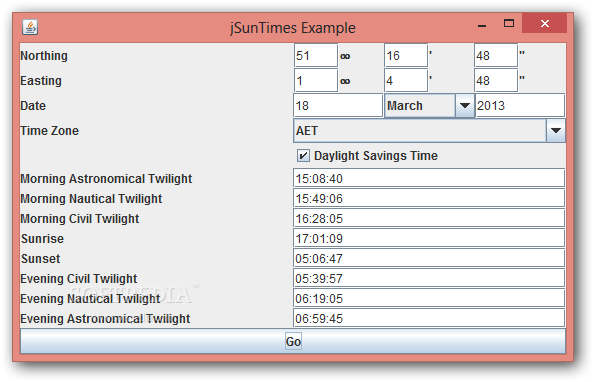Click the Go button

click(x=293, y=341)
